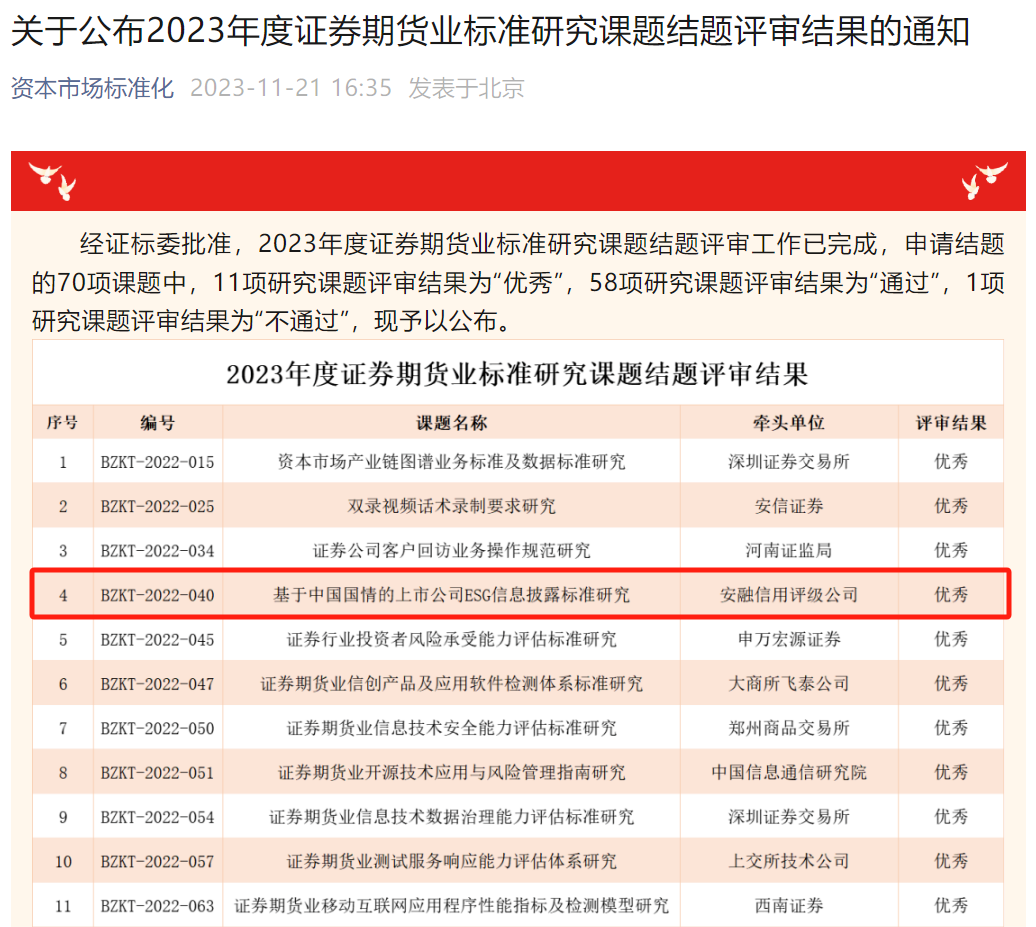Select code BZKT-2022-025
The width and height of the screenshot is (1036, 927).
(x=157, y=506)
